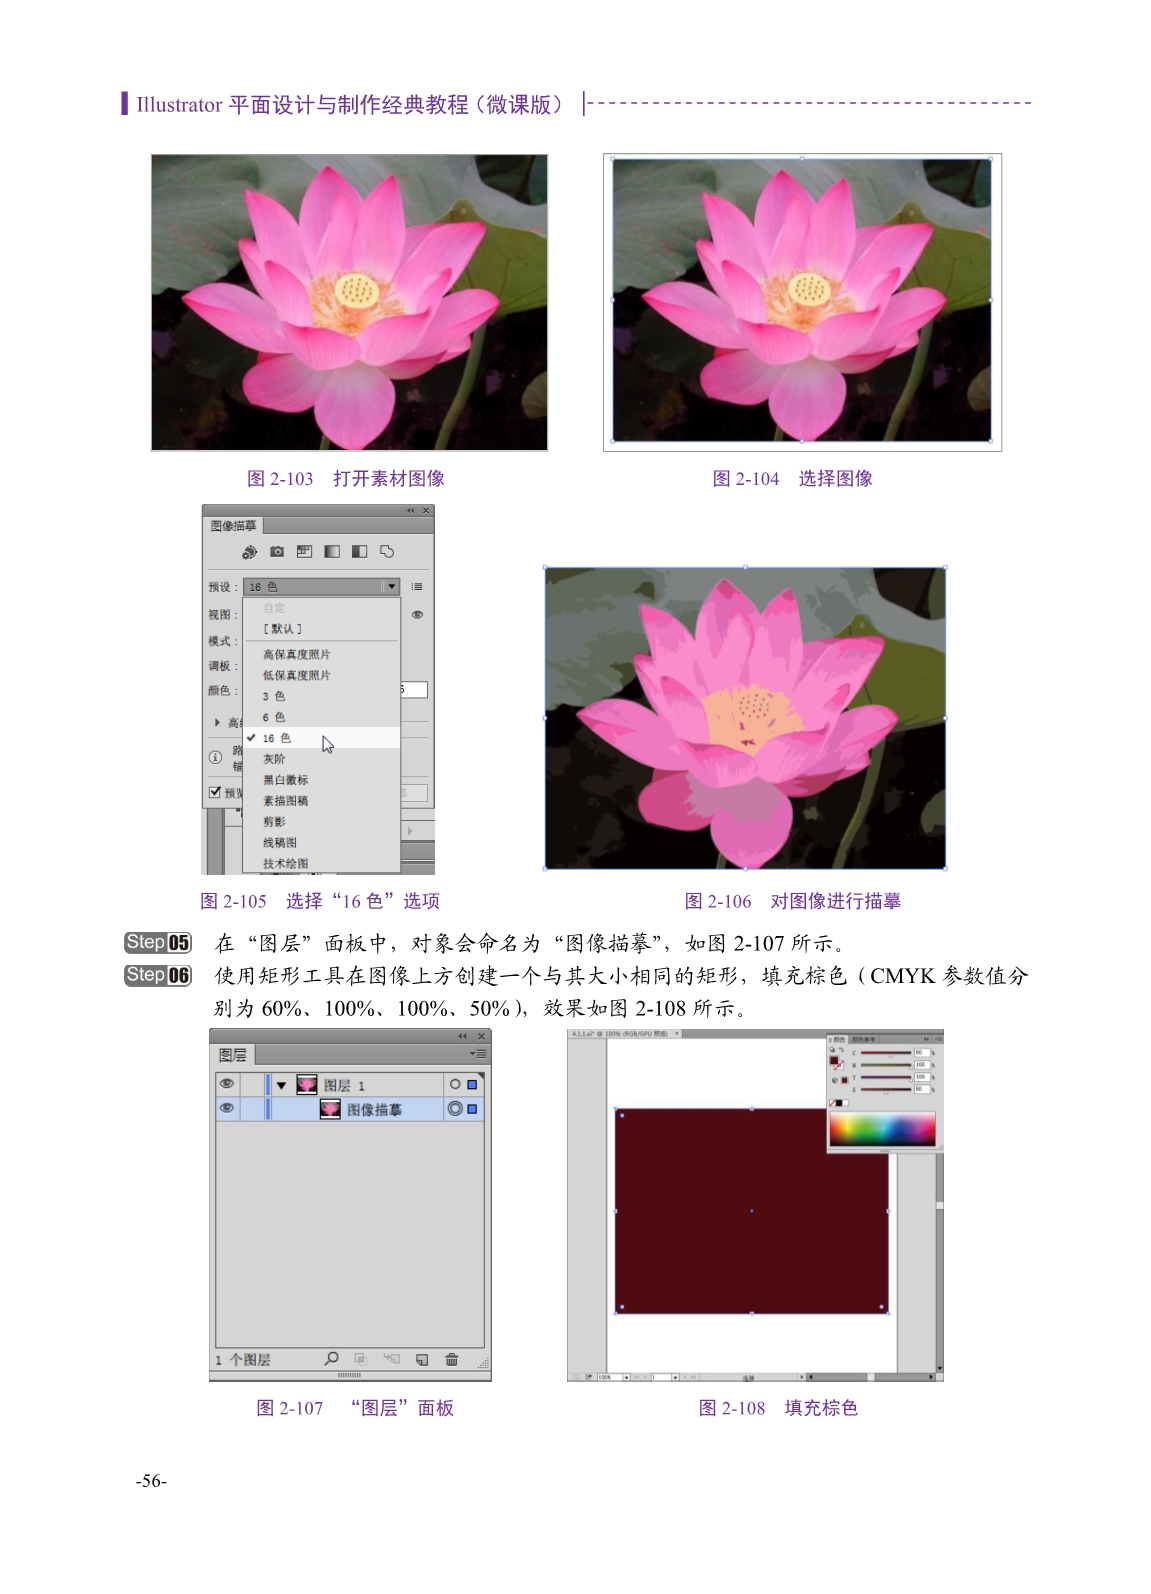This screenshot has height=1594, width=1151.
Task: Hide 图层 1 using its eye icon
Action: pyautogui.click(x=227, y=1084)
